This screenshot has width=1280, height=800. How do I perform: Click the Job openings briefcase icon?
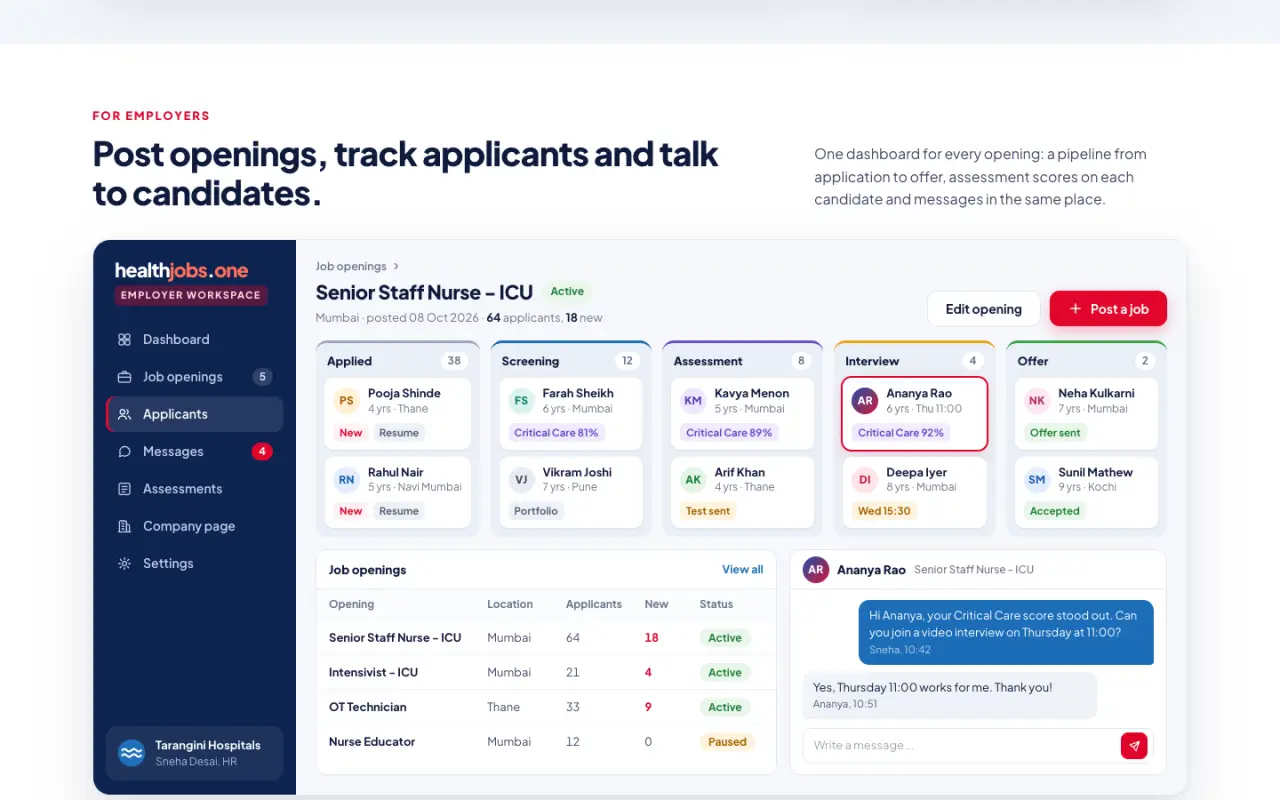pos(124,377)
